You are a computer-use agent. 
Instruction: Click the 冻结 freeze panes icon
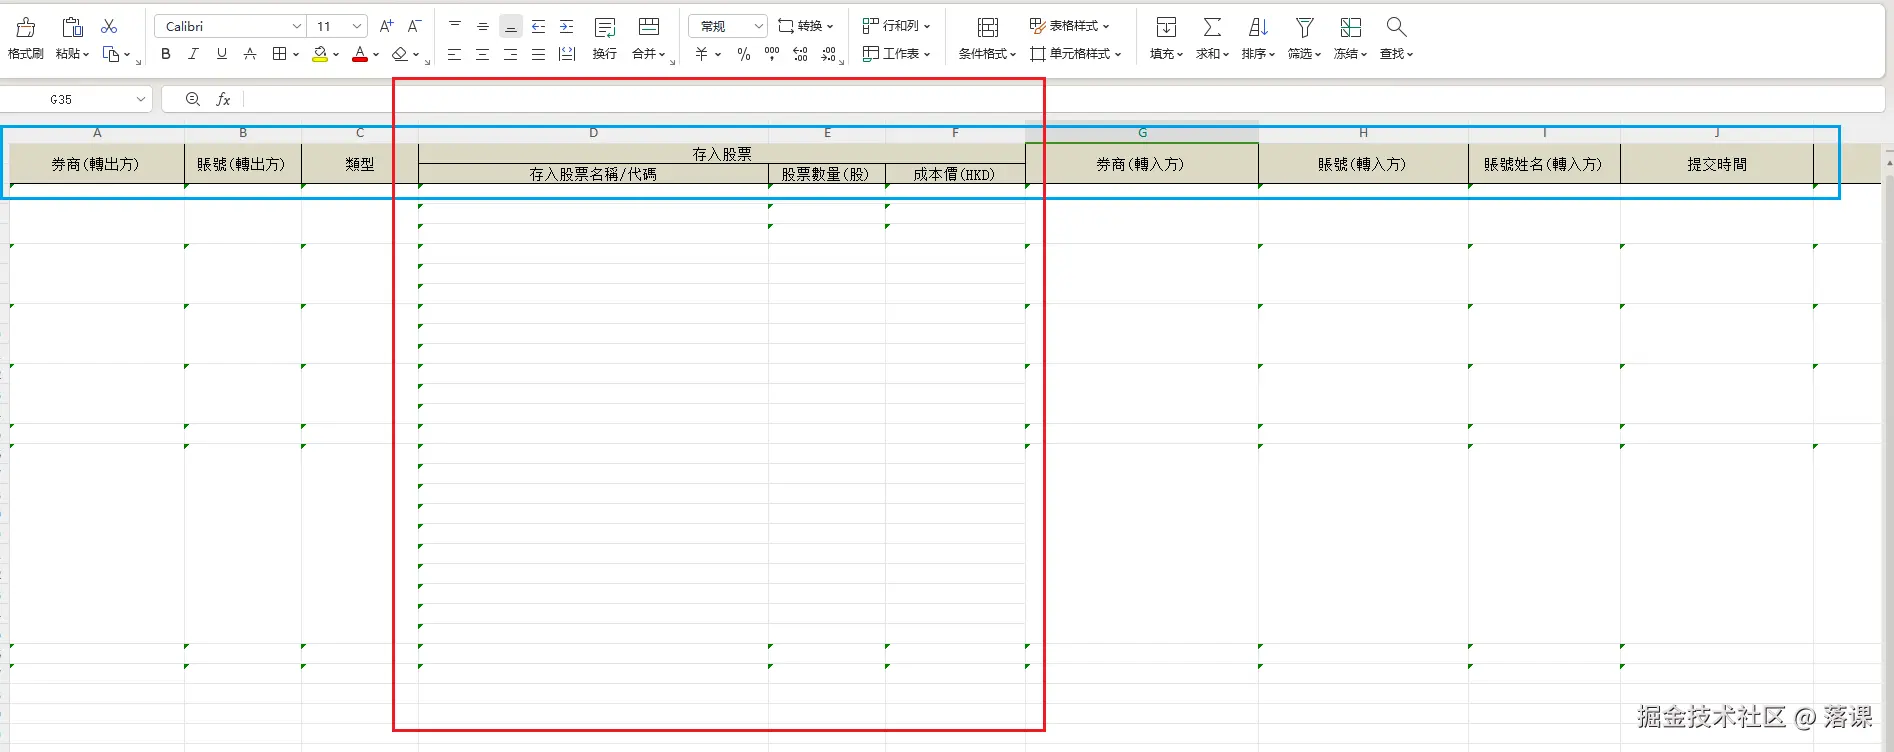[x=1351, y=27]
